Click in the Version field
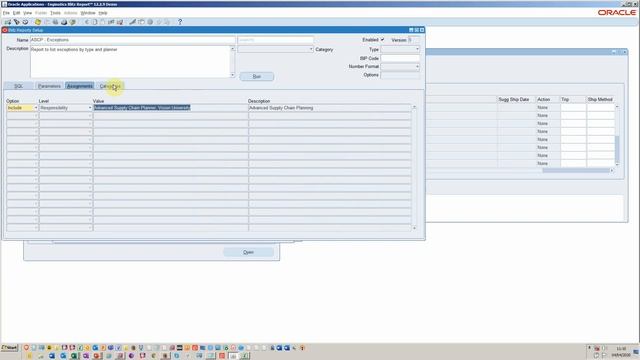This screenshot has height=360, width=640. [x=413, y=40]
